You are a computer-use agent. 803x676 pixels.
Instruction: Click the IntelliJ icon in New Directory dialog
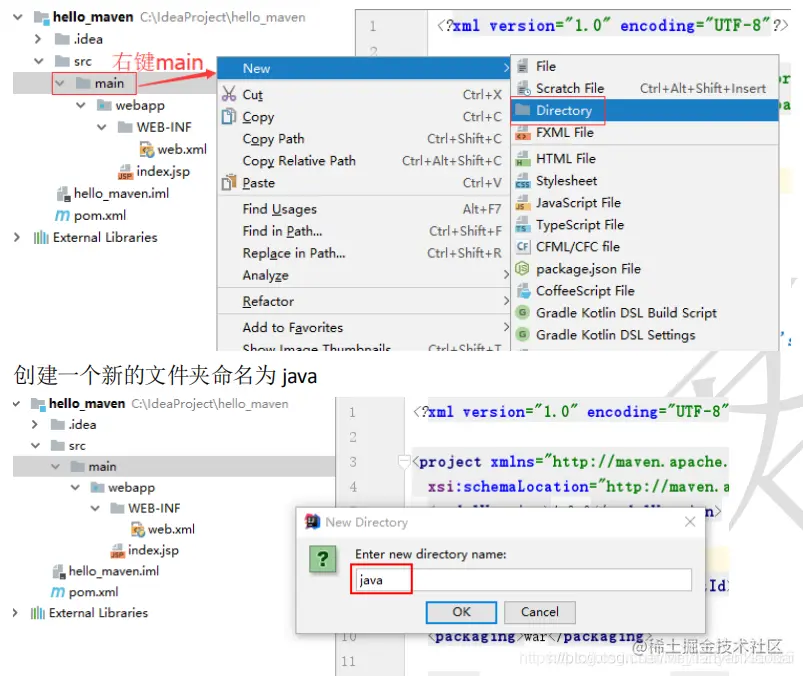pos(312,522)
